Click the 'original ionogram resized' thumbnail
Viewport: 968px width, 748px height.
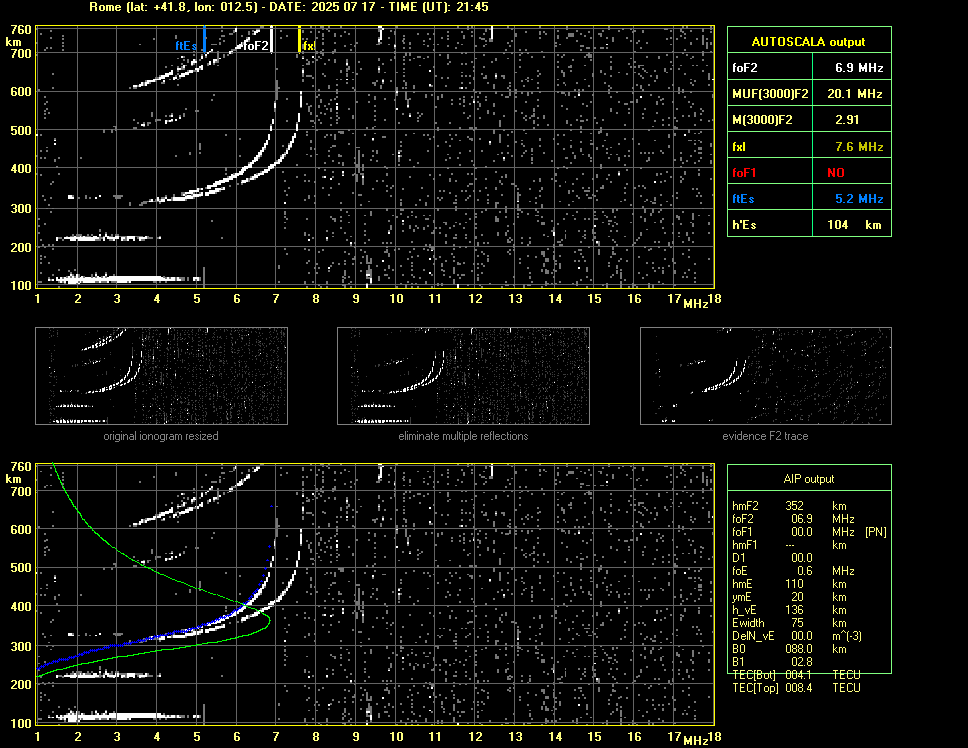(x=161, y=376)
